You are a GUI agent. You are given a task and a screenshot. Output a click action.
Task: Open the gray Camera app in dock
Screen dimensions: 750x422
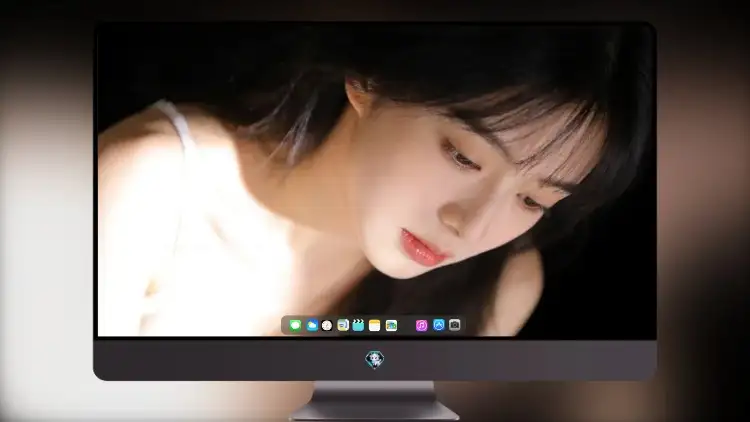(x=455, y=325)
